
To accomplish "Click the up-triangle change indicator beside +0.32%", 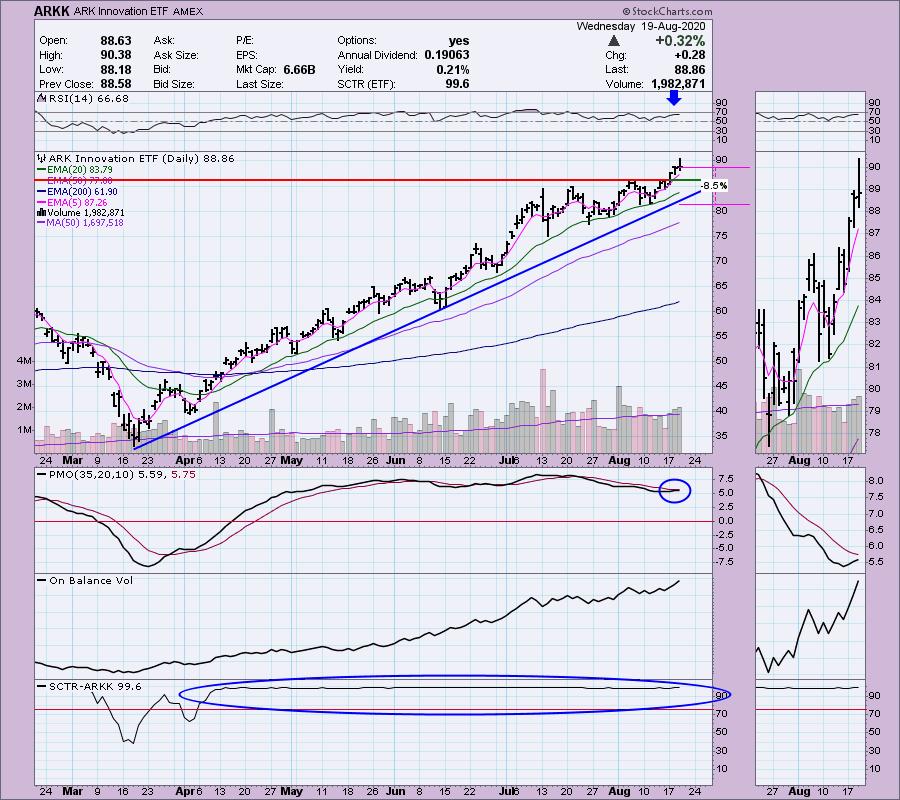I will pos(614,41).
